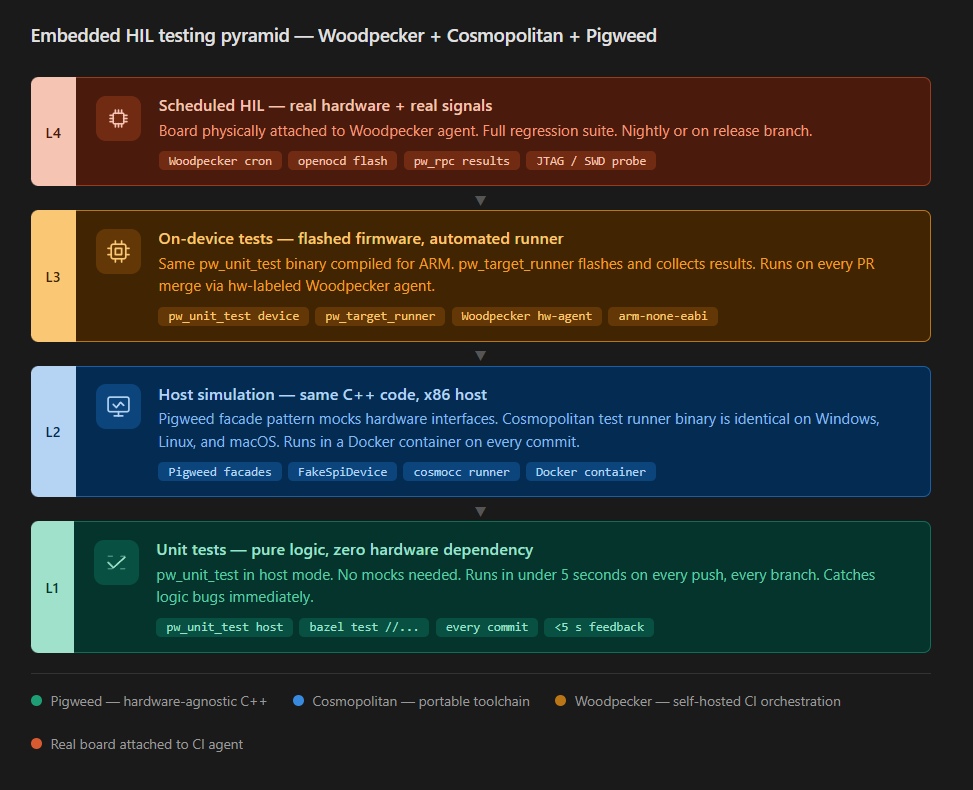Click the 'FakeSpiDevice' tag
The height and width of the screenshot is (790, 973).
pyautogui.click(x=343, y=472)
